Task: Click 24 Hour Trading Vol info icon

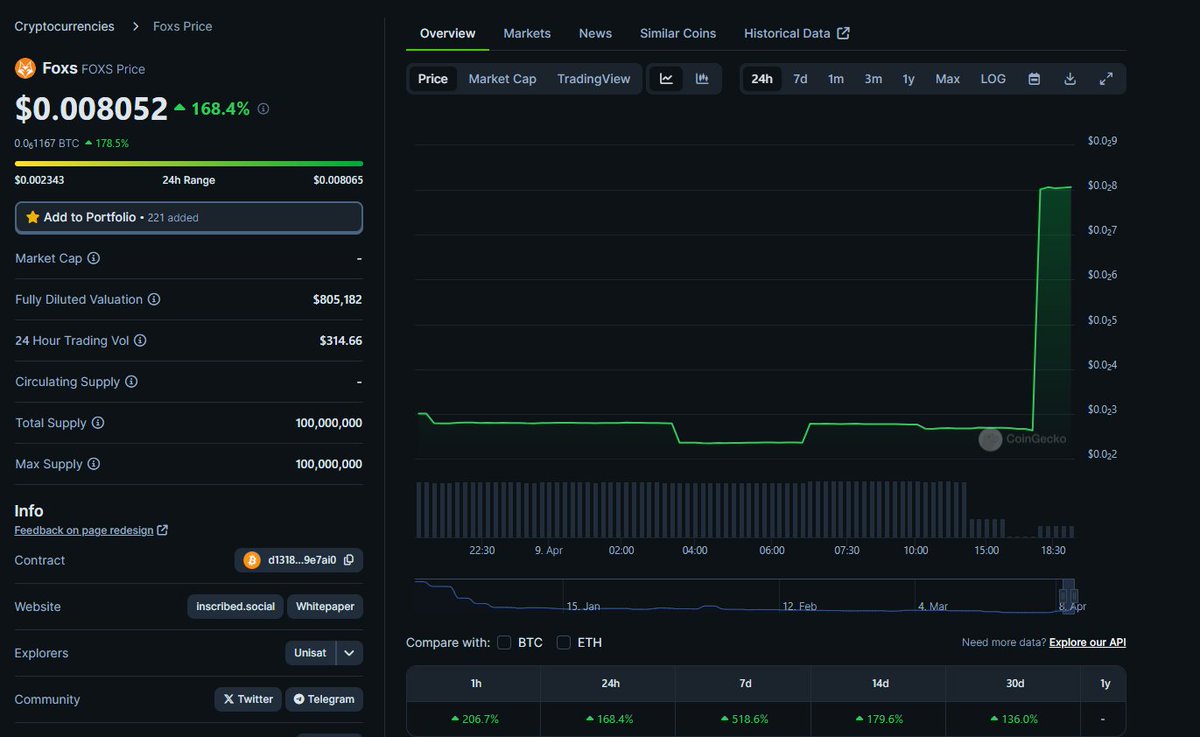Action: (x=140, y=340)
